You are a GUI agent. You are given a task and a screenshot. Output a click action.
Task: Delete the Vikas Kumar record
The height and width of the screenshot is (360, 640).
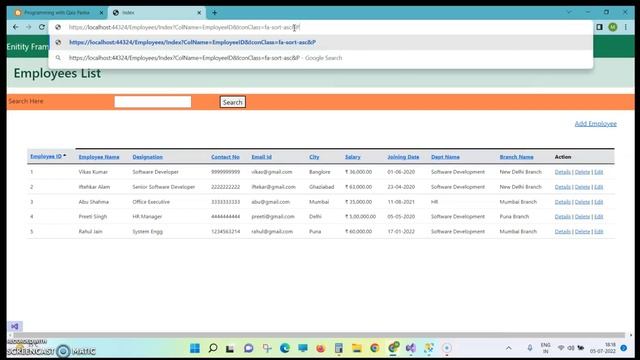coord(582,172)
